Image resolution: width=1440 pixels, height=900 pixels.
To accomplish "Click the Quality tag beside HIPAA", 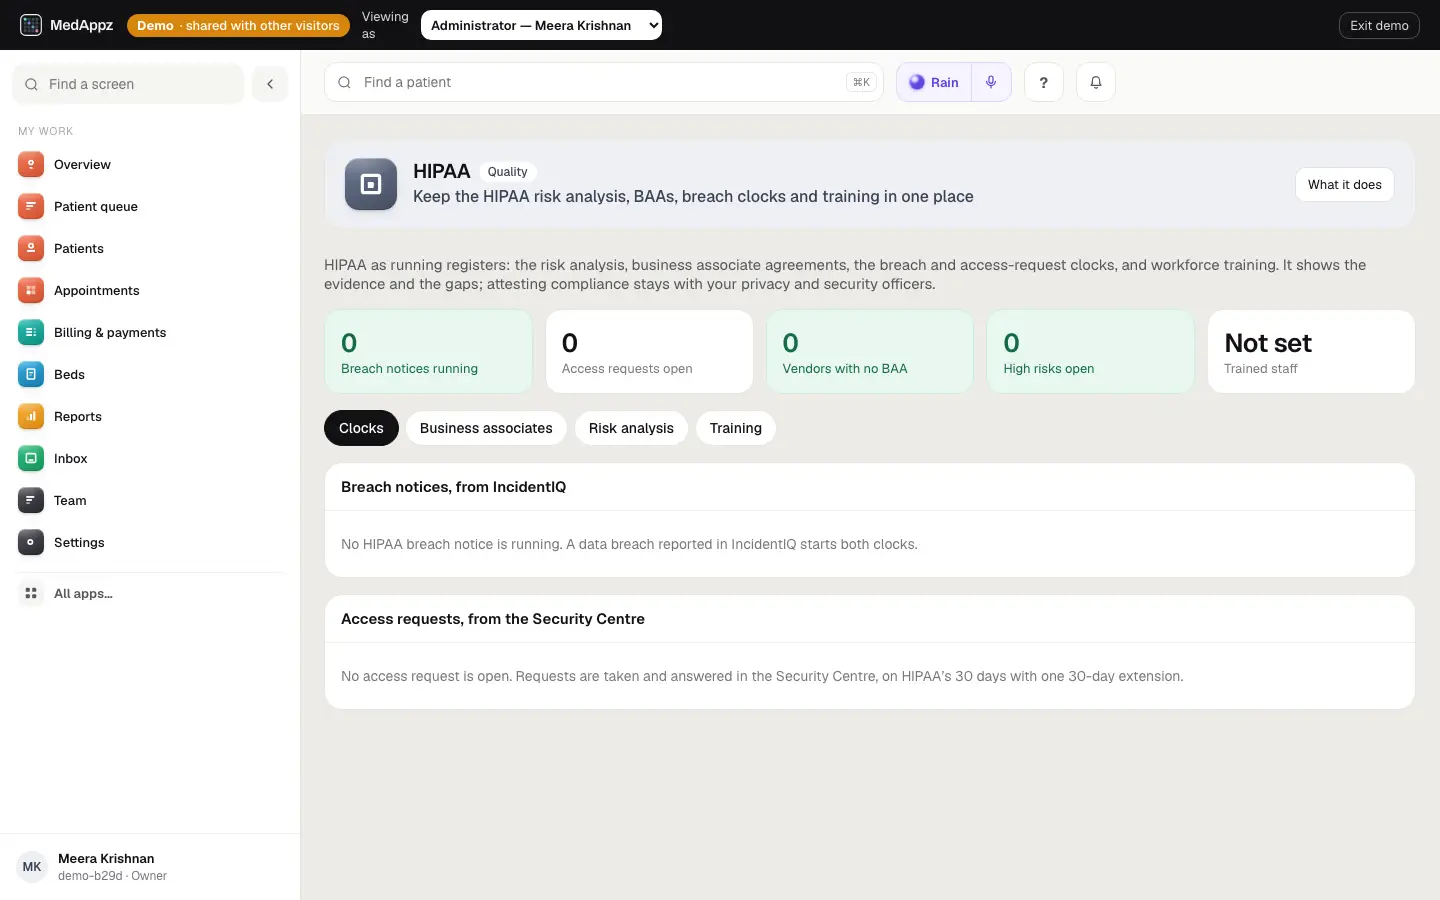I will pyautogui.click(x=508, y=172).
